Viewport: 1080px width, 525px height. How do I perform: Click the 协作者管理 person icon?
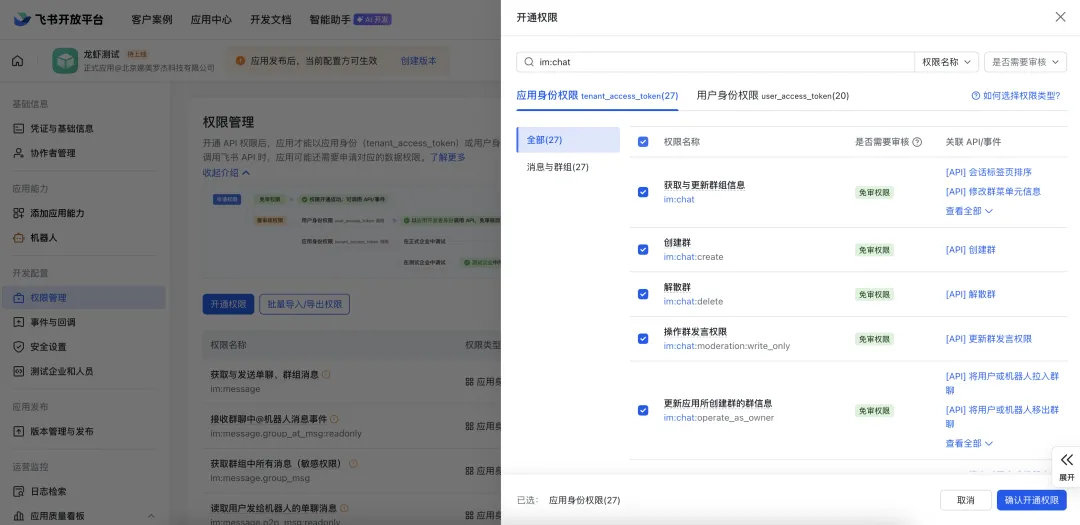pos(19,153)
